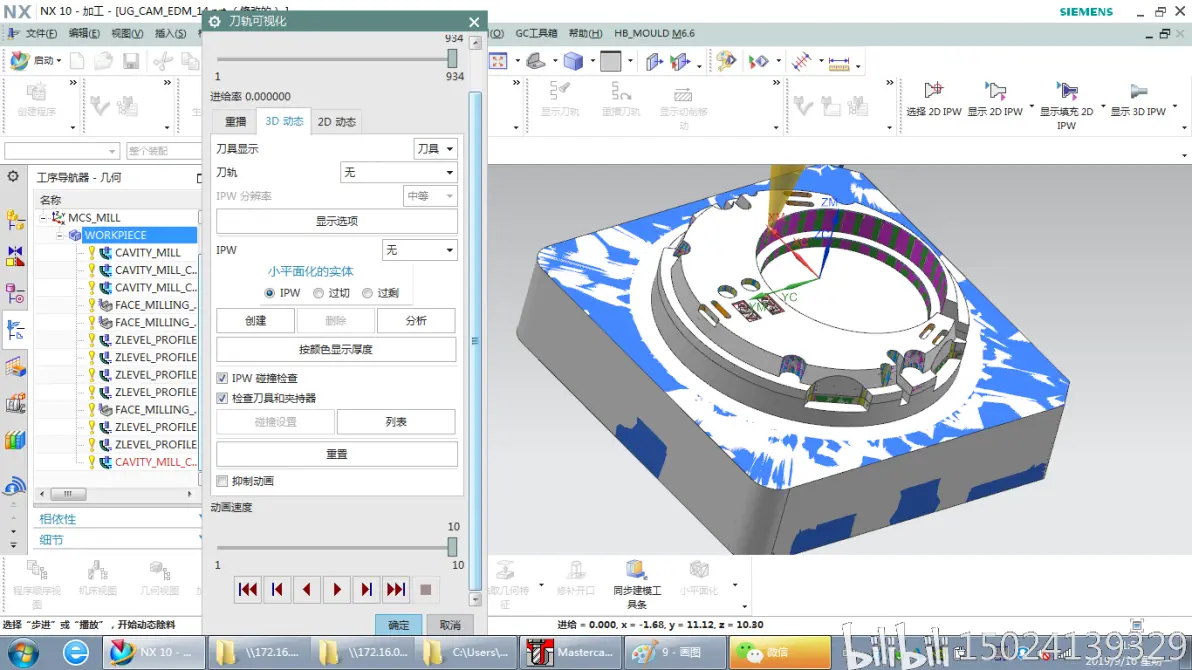Click reverse play arrow button

point(307,589)
